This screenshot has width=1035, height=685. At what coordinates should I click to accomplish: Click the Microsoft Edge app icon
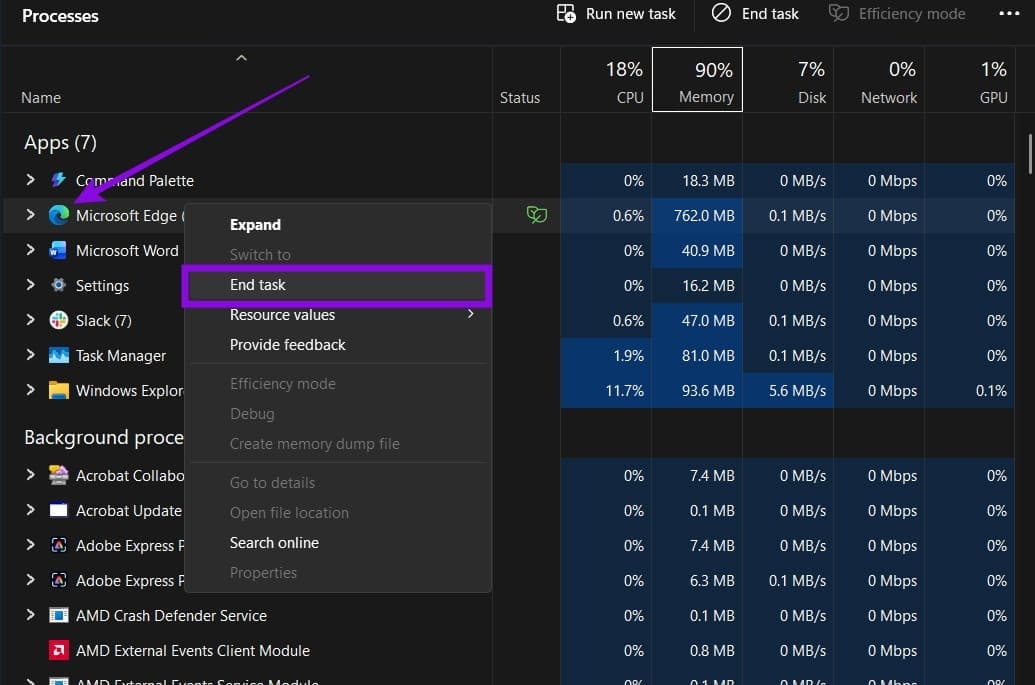pyautogui.click(x=59, y=215)
